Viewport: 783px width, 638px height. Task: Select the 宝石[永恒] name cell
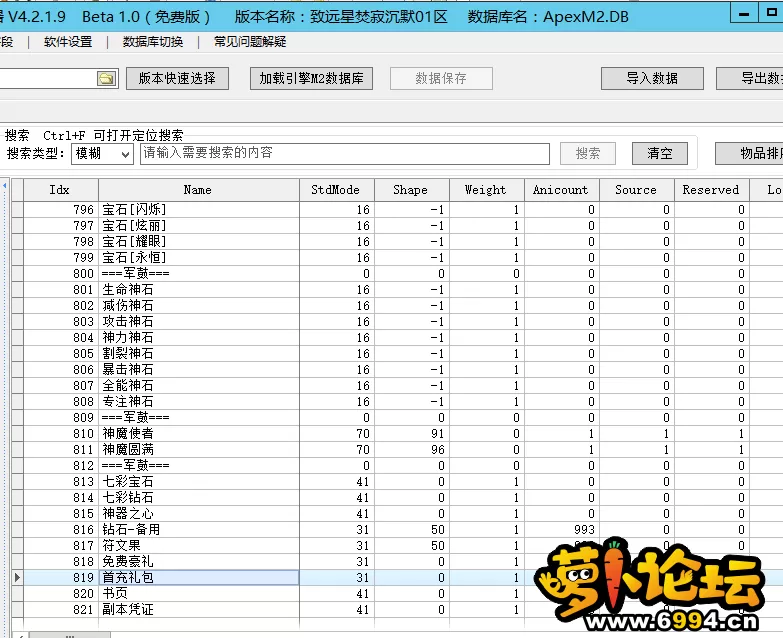tap(199, 258)
